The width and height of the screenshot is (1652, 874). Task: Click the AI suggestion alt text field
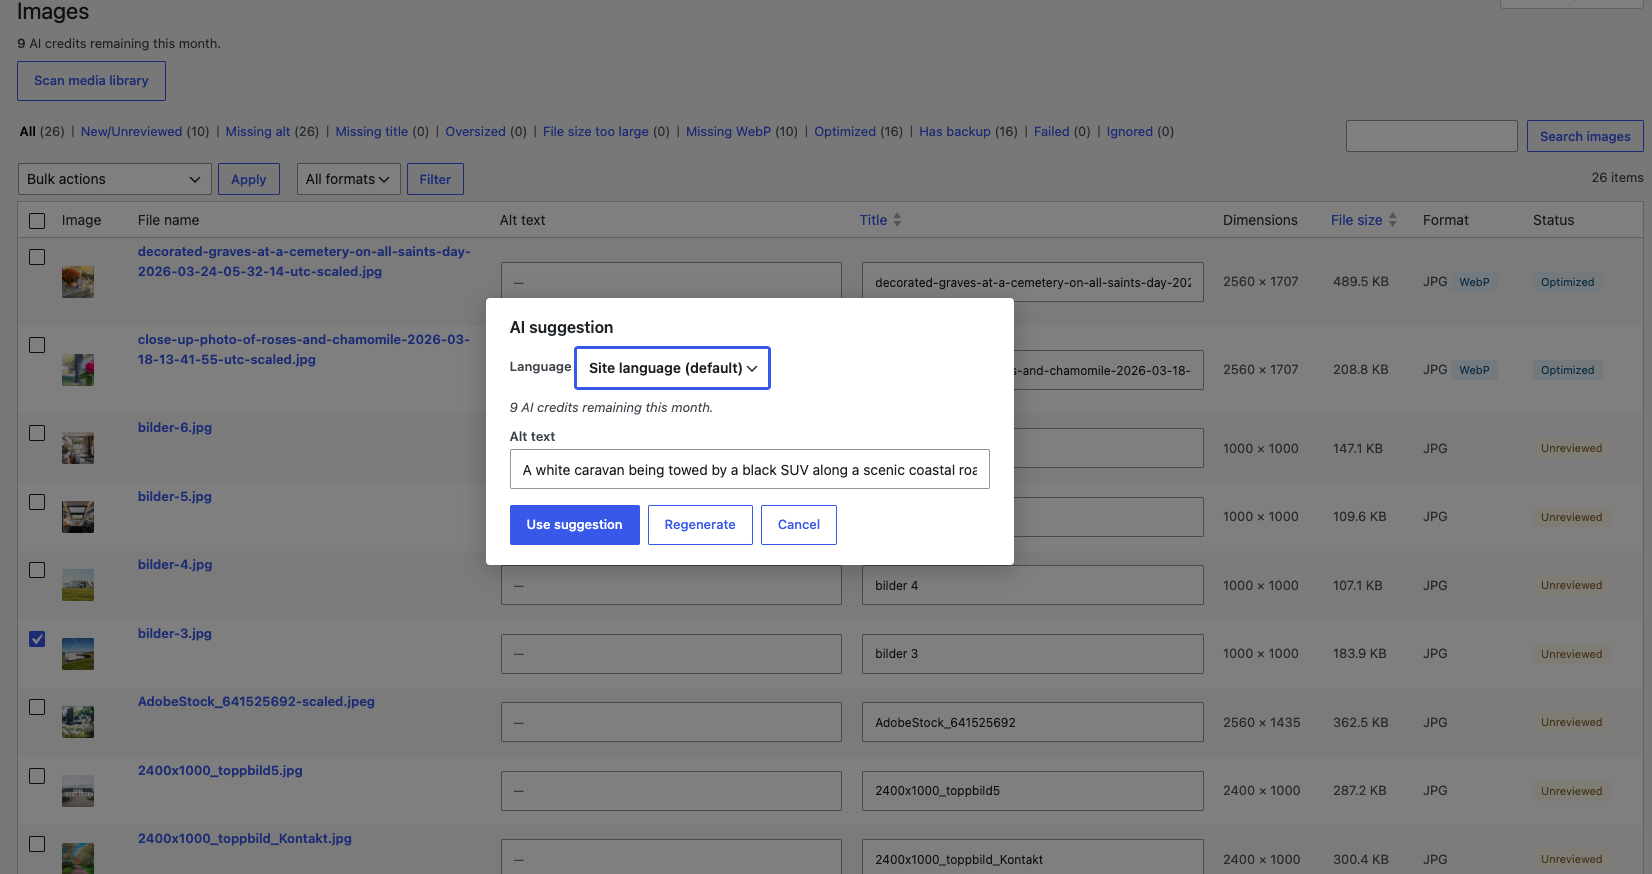[x=750, y=469]
